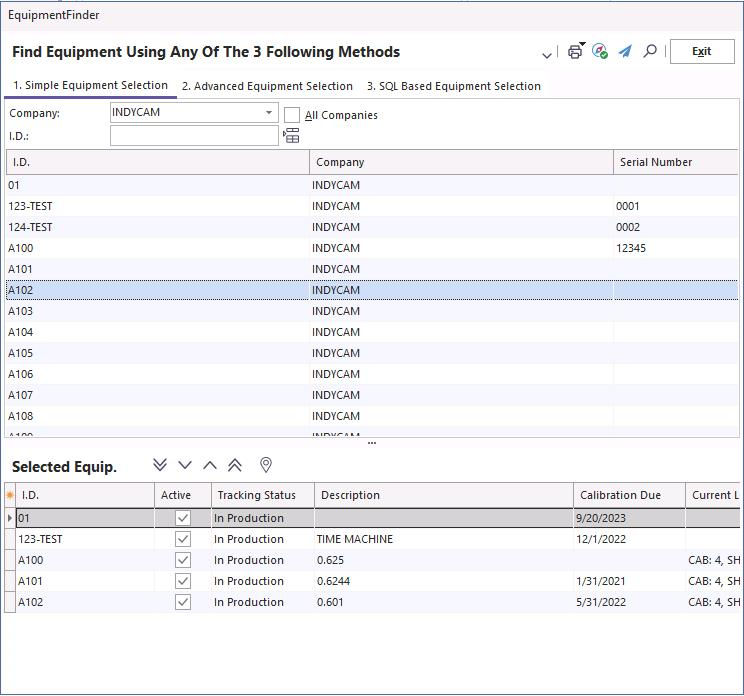Click the printer icon in the toolbar
The width and height of the screenshot is (744, 696).
(575, 52)
